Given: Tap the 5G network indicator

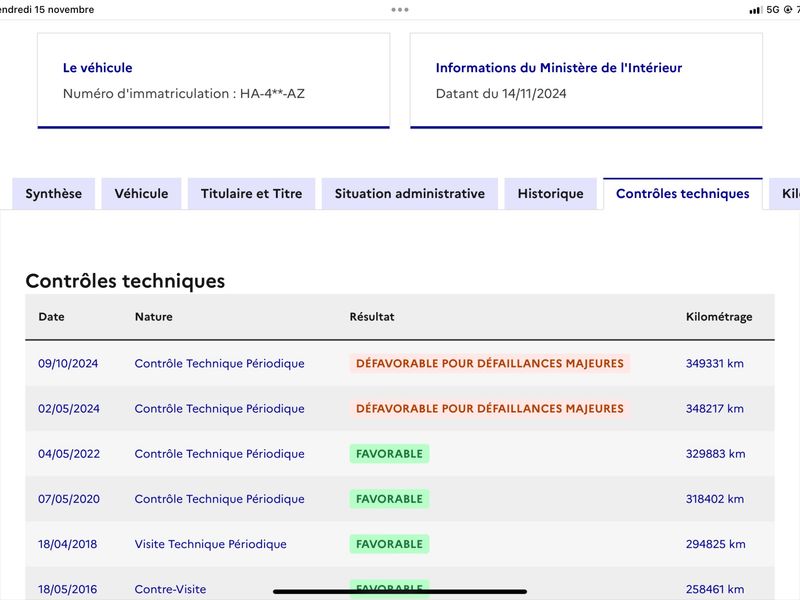Looking at the screenshot, I should click(773, 10).
